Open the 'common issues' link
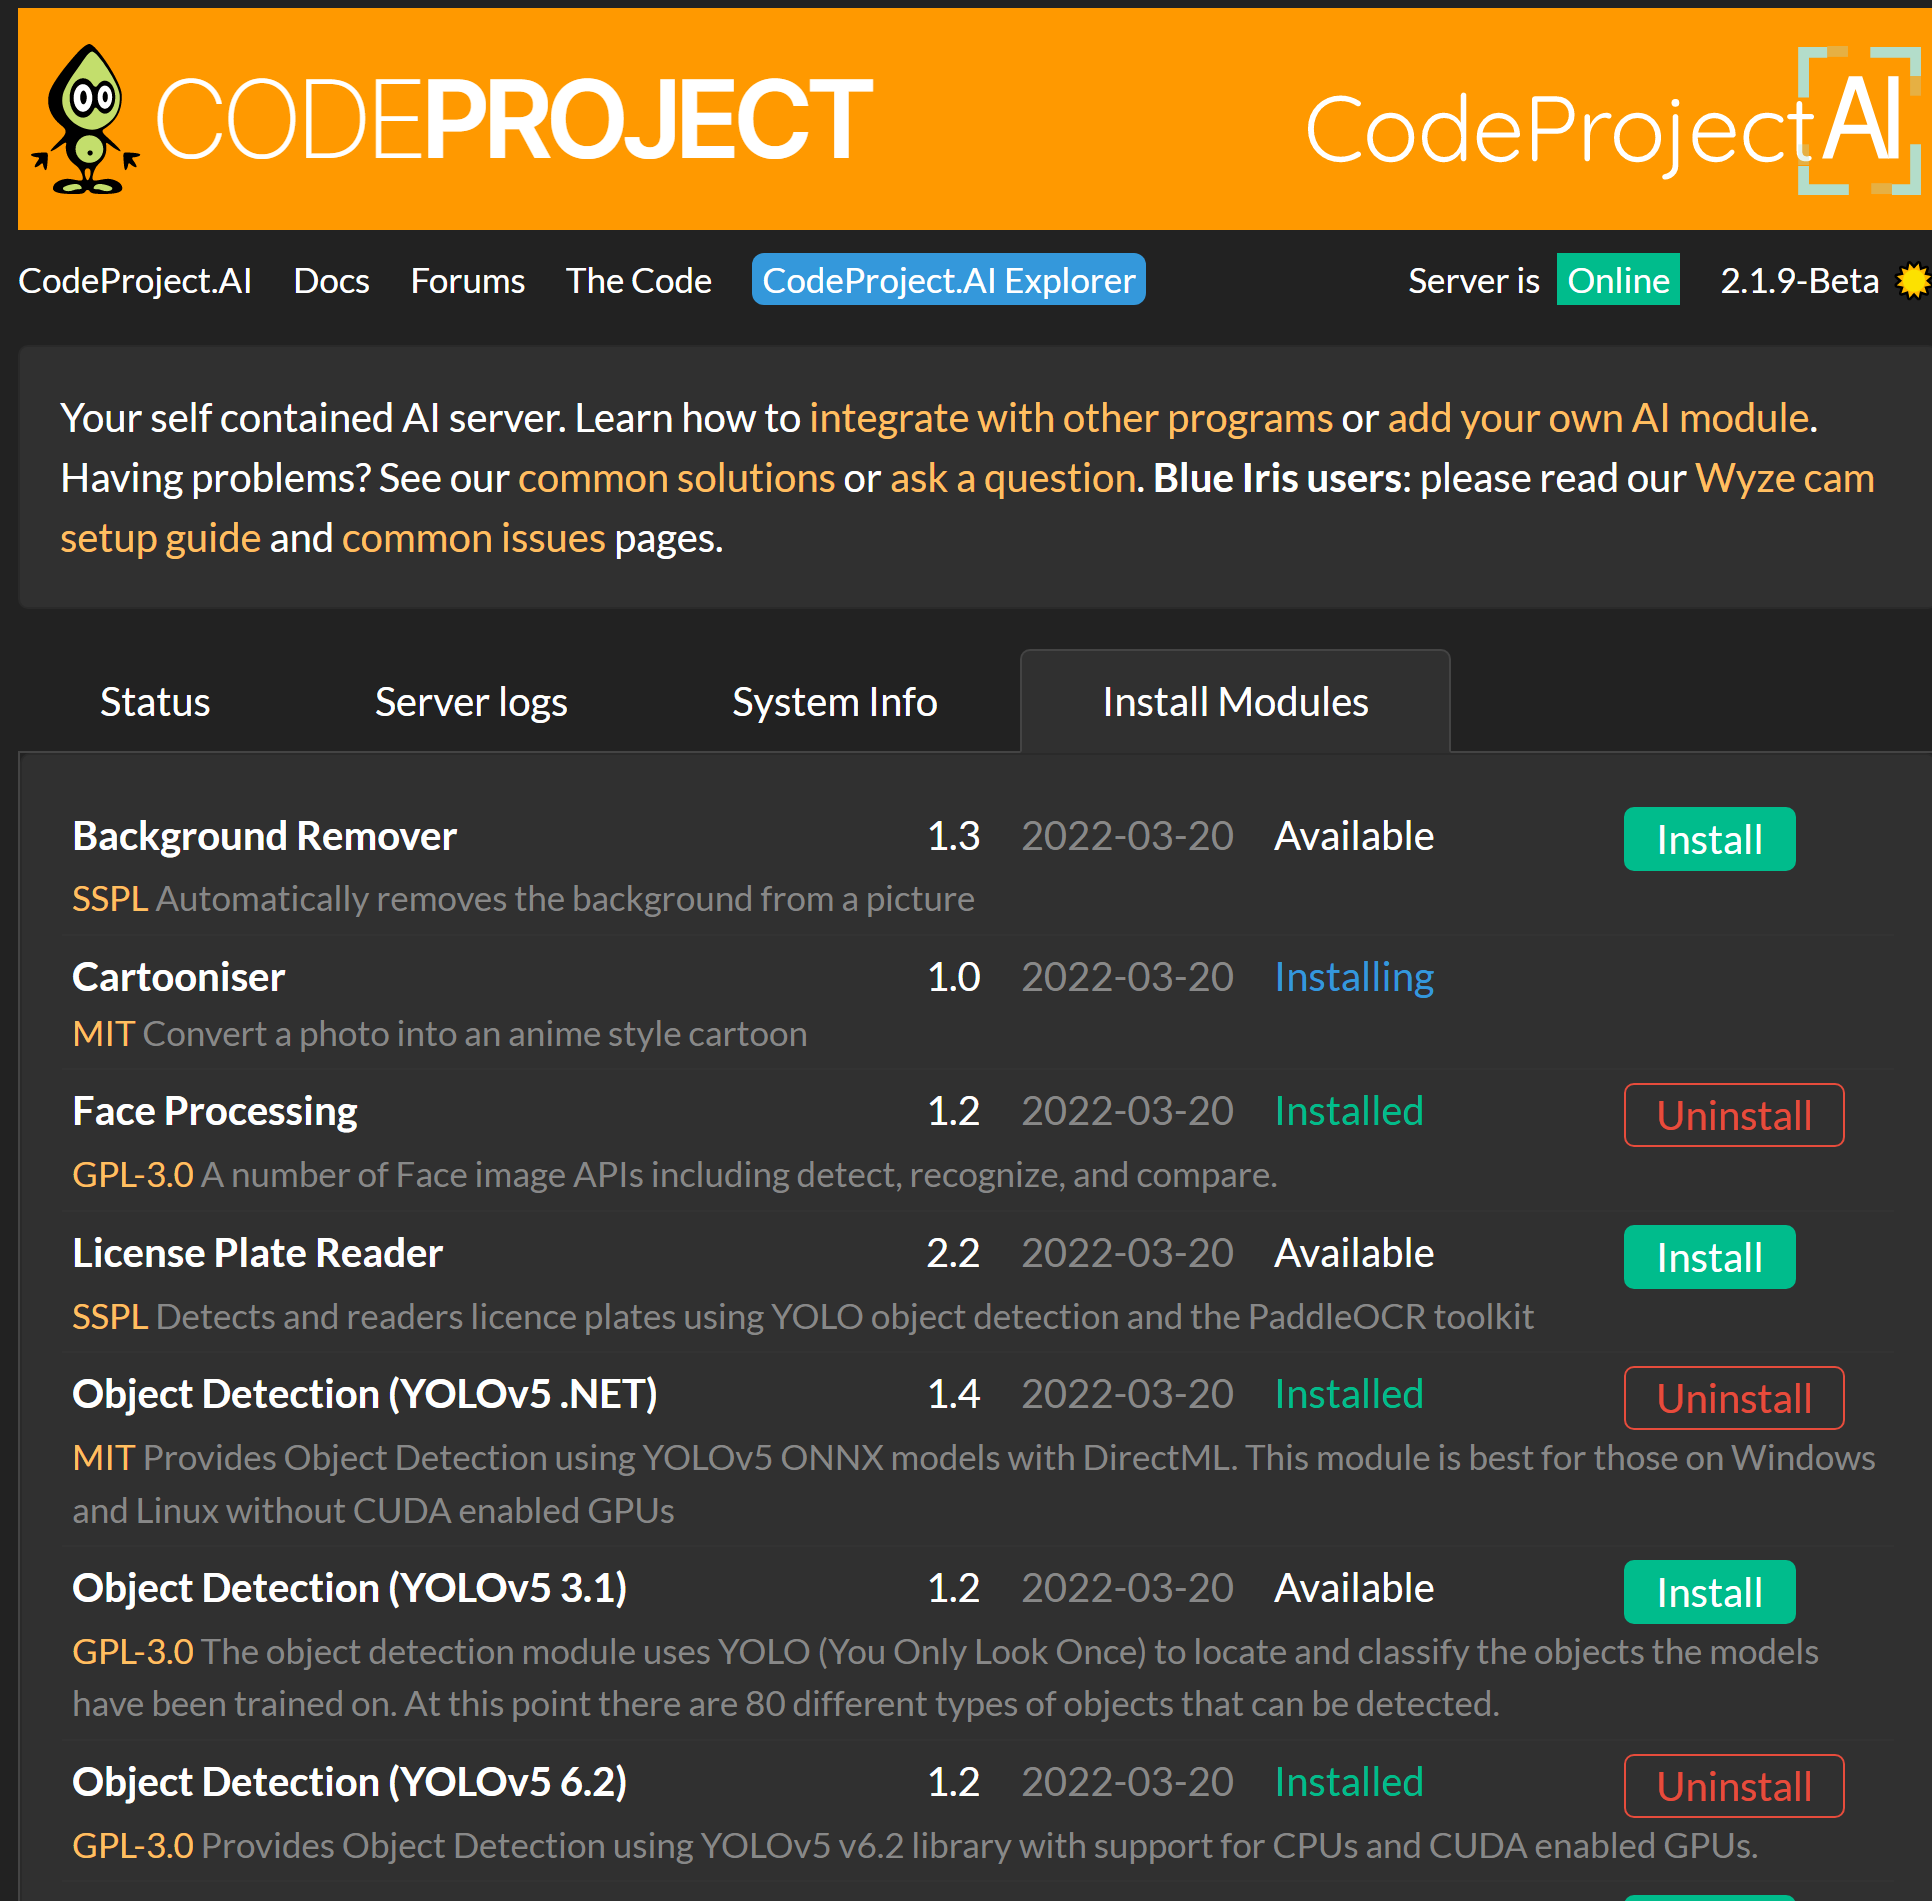Screen dimensions: 1932x1901 pyautogui.click(x=473, y=538)
